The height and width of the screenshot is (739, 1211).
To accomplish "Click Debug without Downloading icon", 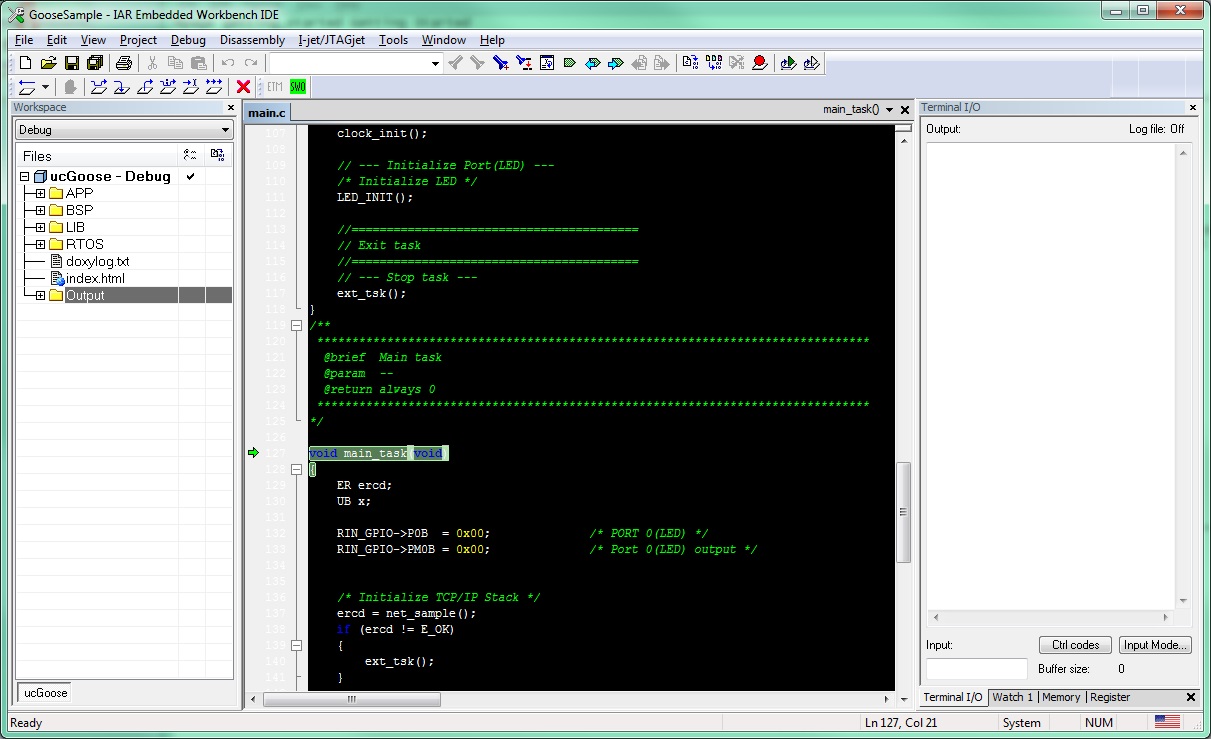I will click(x=810, y=63).
